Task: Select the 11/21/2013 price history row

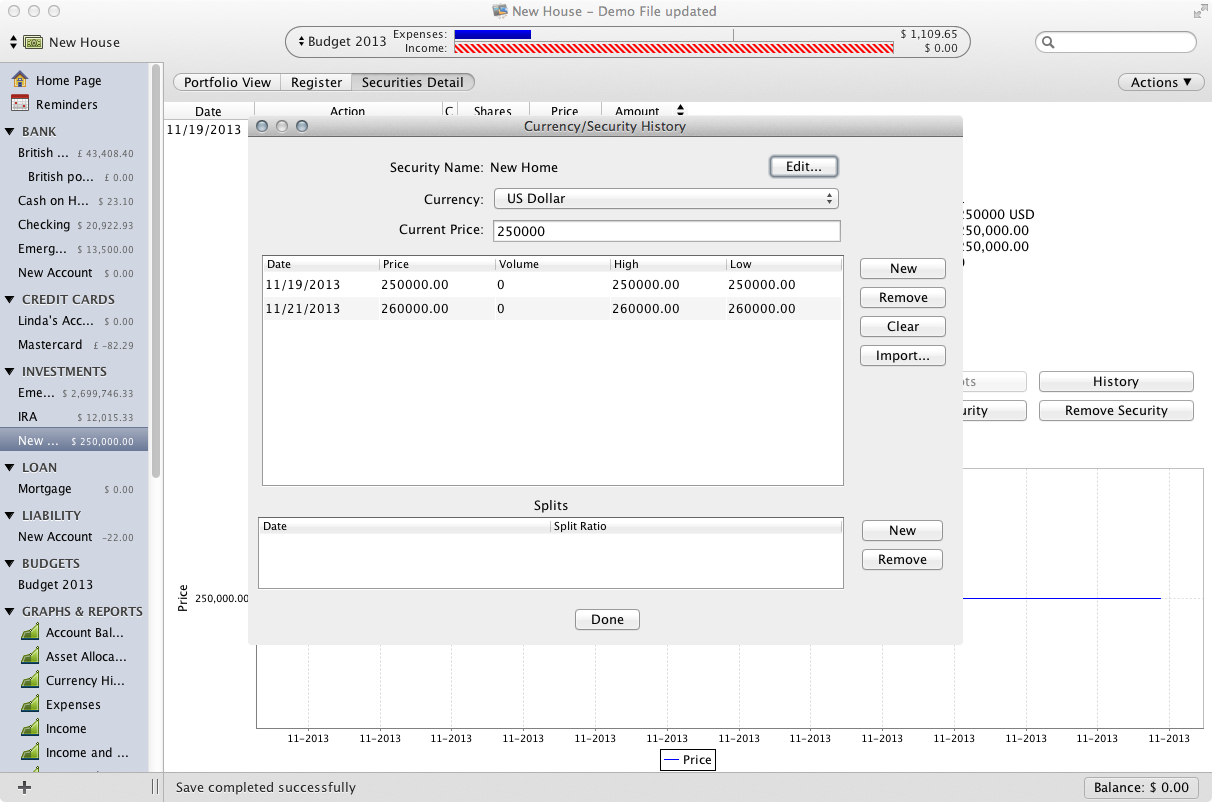Action: coord(552,309)
